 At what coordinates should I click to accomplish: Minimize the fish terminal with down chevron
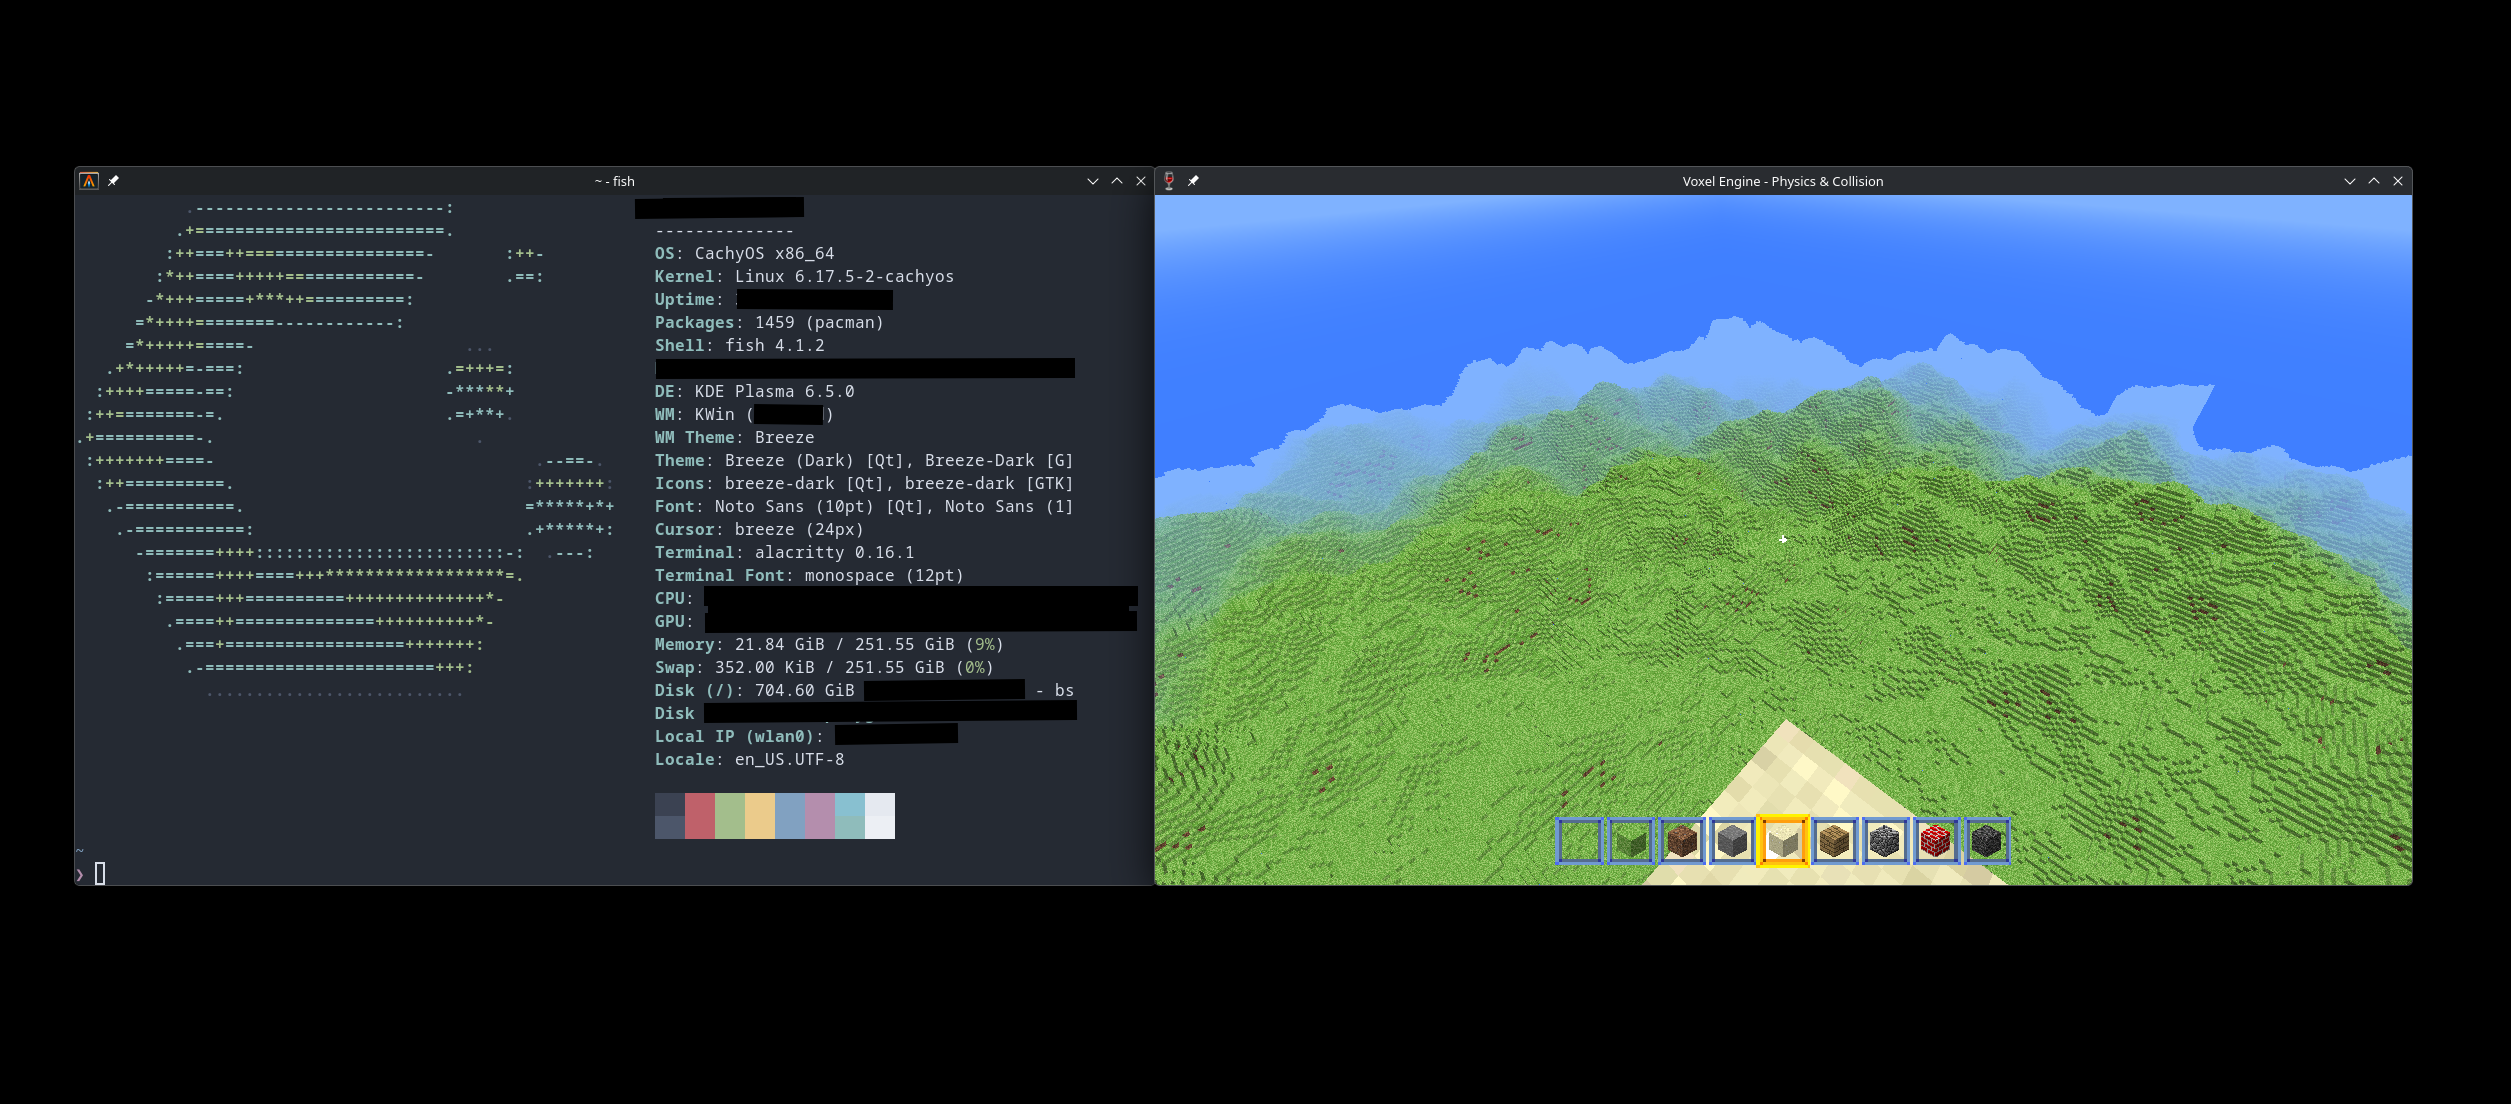(x=1092, y=181)
